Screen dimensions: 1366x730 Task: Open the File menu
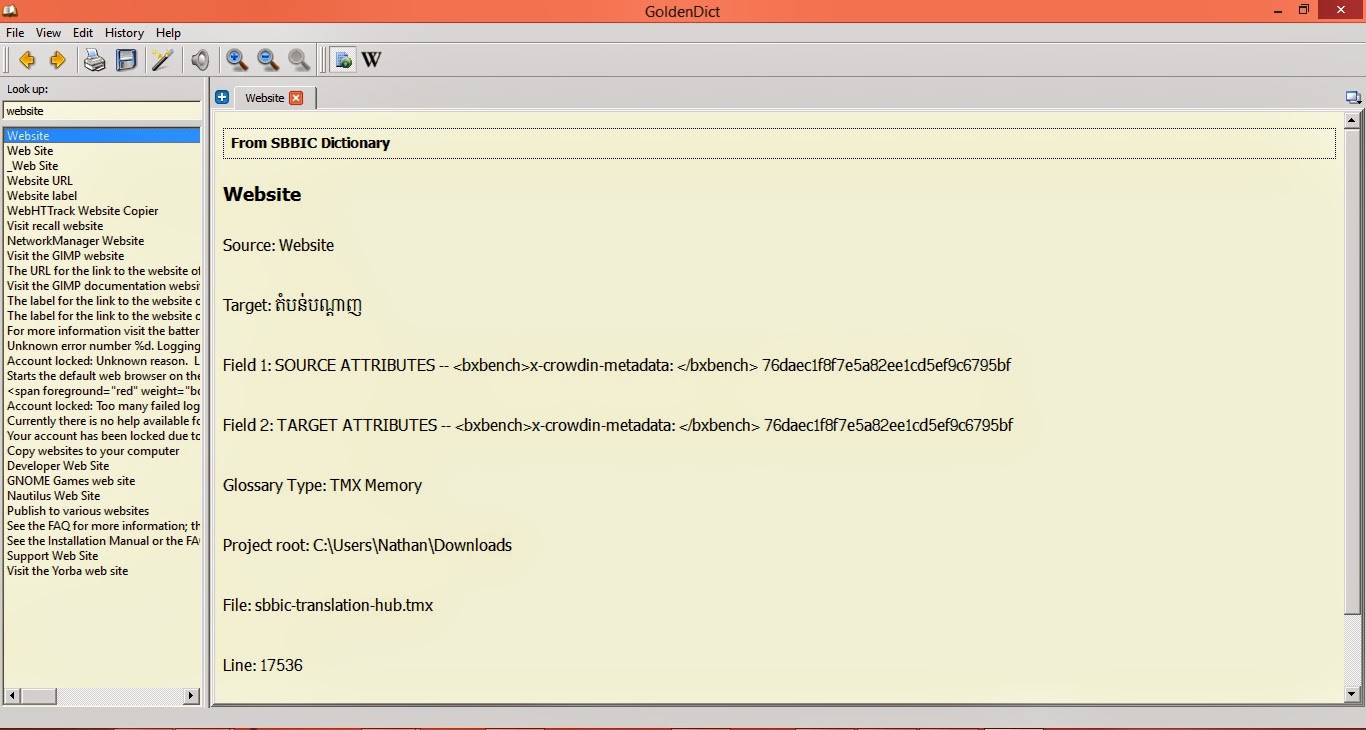pos(15,33)
